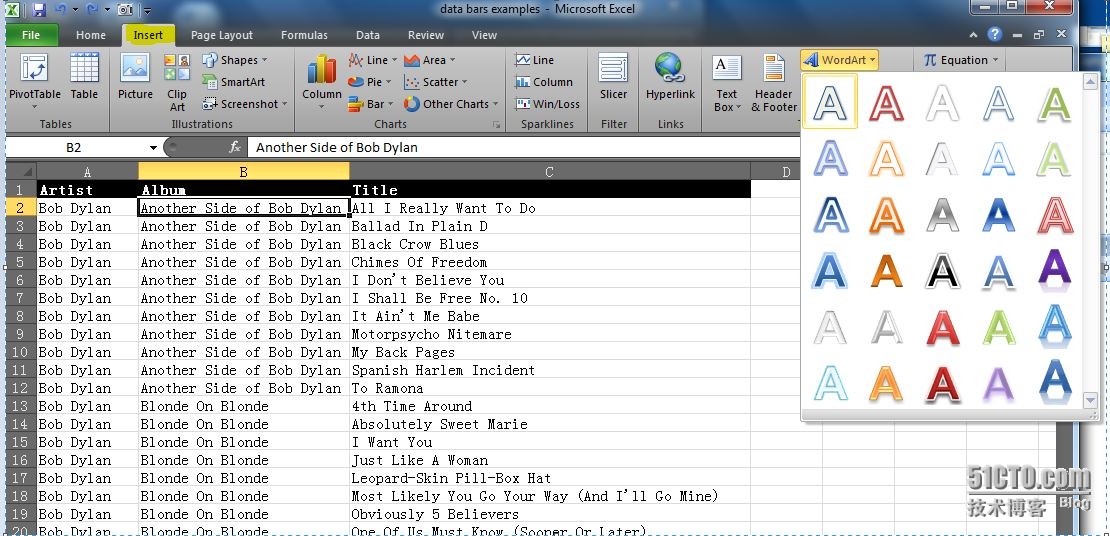1110x536 pixels.
Task: Open the WordArt gallery button
Action: (840, 60)
